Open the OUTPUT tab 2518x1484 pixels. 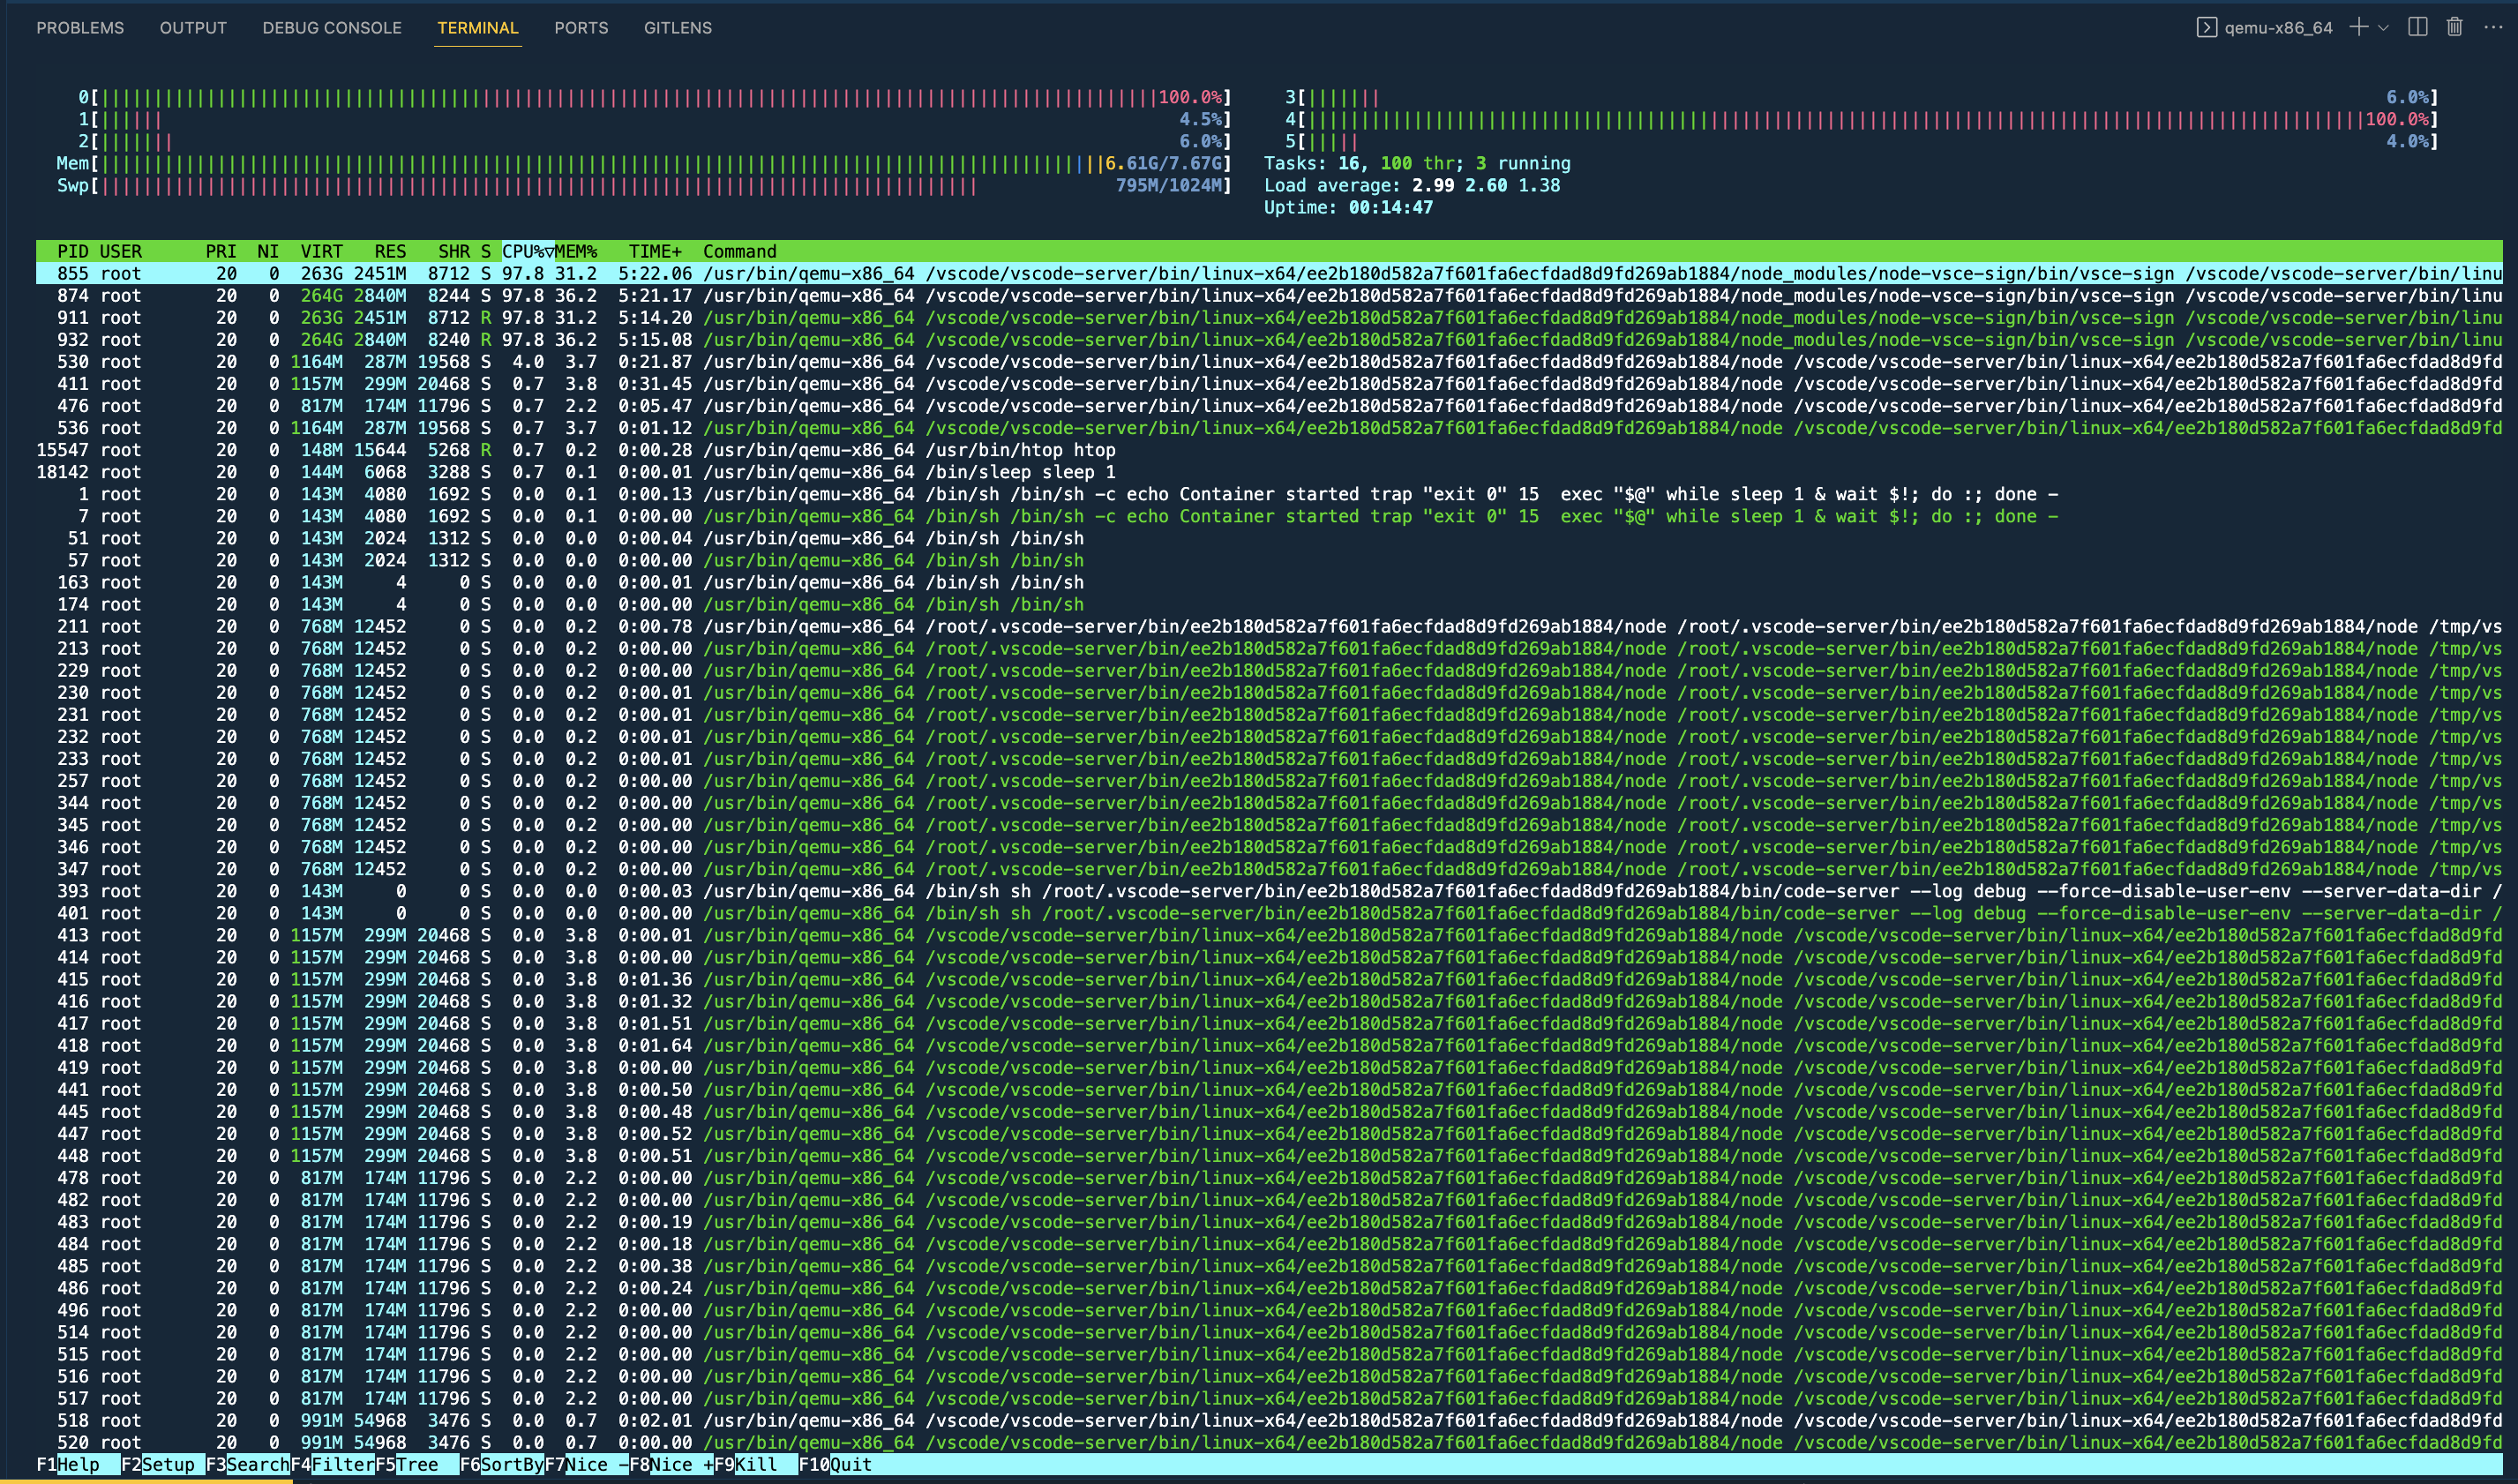click(192, 27)
